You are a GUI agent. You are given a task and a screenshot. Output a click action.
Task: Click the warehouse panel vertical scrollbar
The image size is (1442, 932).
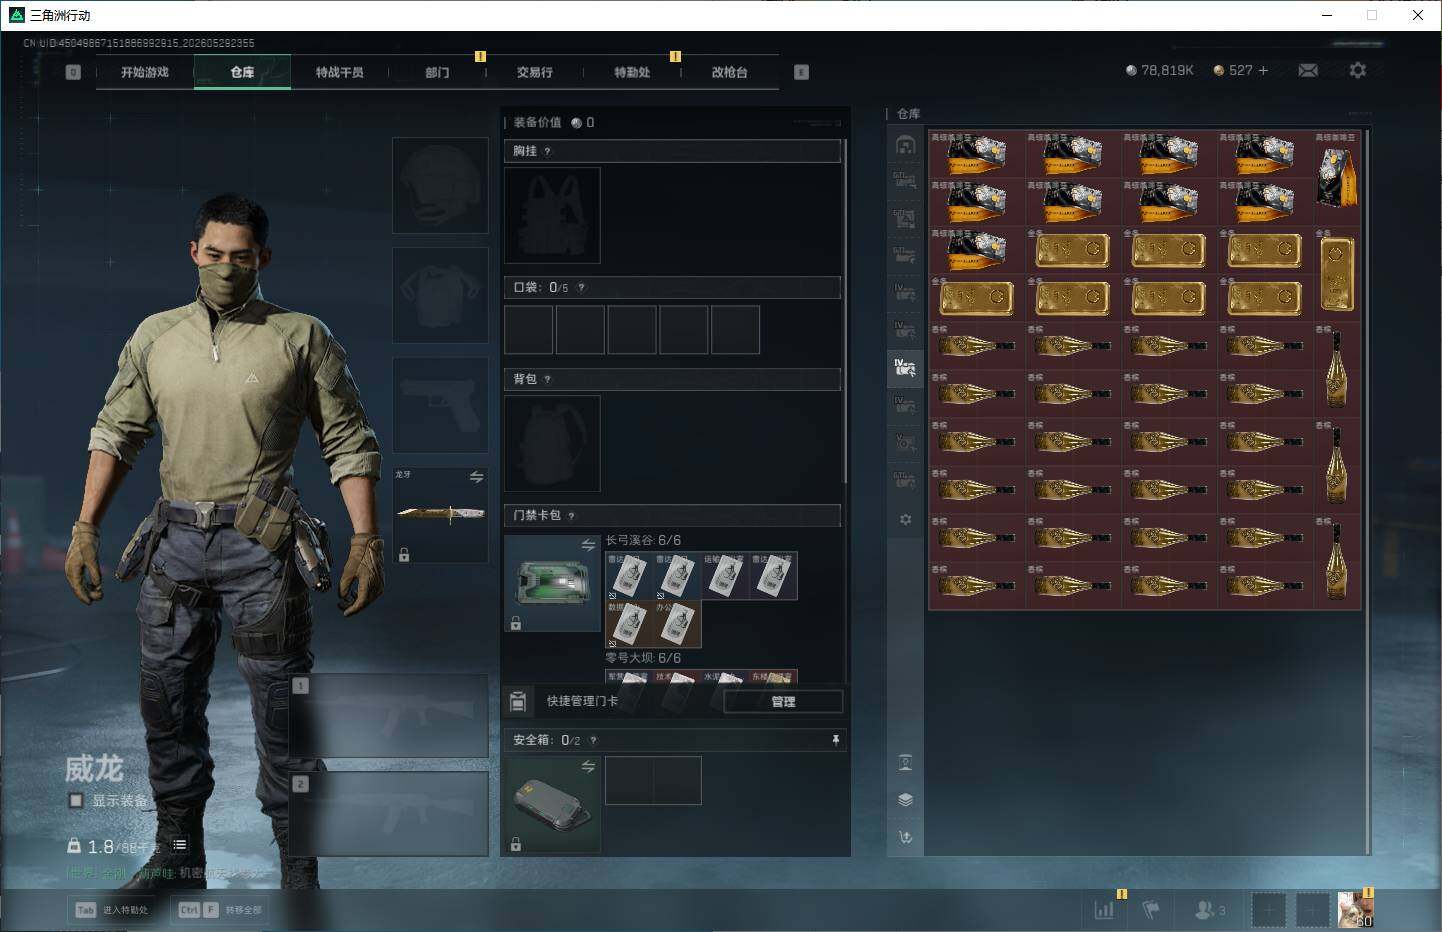coord(1368,490)
